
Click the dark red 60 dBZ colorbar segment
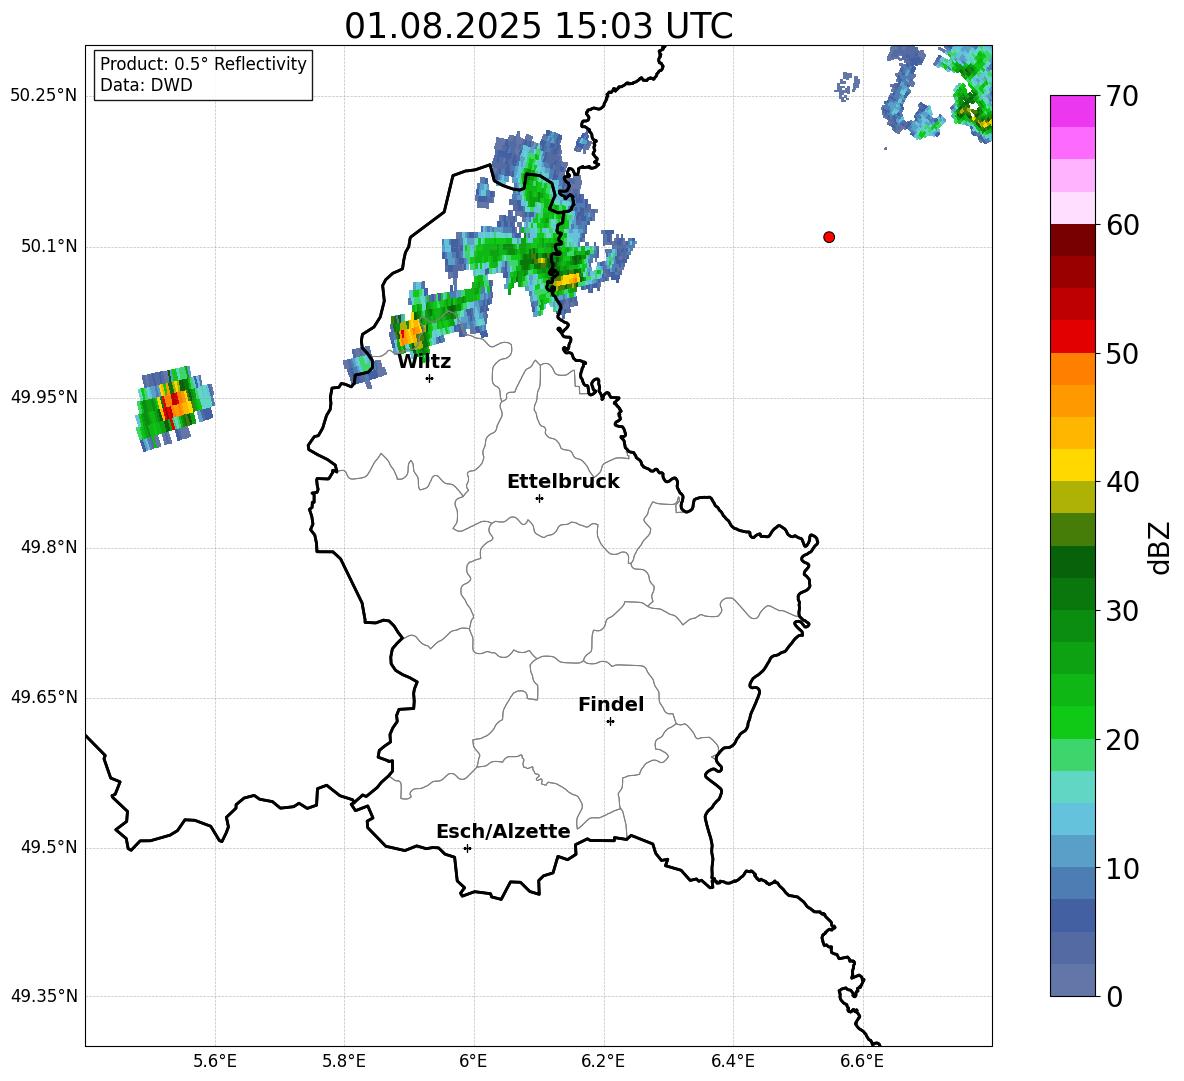pos(1073,239)
